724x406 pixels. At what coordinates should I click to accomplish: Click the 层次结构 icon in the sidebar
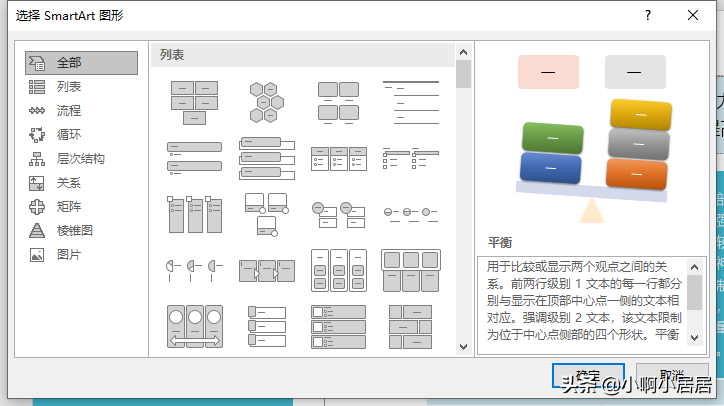[x=37, y=159]
